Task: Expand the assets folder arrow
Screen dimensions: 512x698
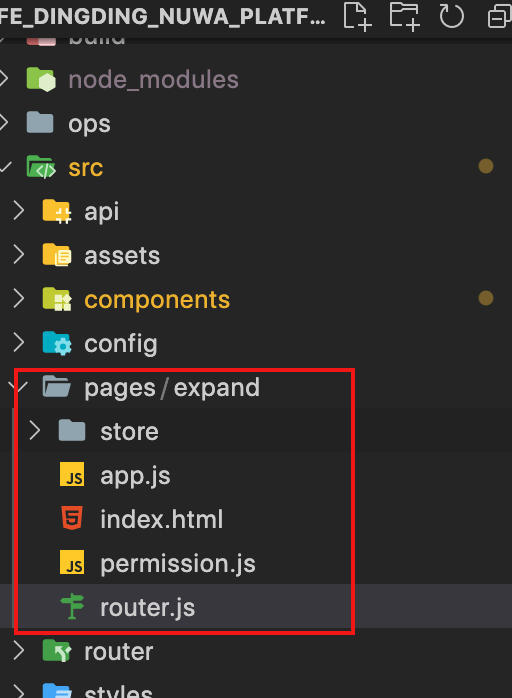Action: [18, 255]
